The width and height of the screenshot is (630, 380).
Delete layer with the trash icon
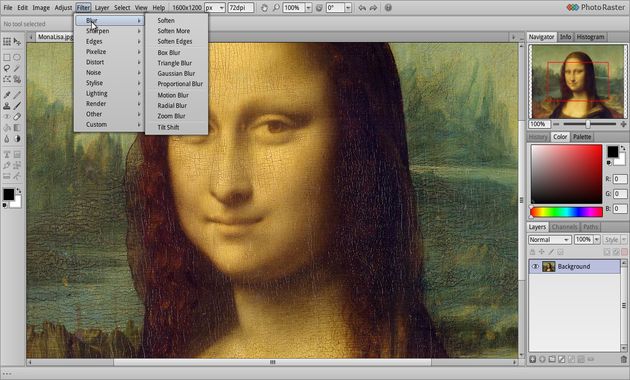point(624,359)
